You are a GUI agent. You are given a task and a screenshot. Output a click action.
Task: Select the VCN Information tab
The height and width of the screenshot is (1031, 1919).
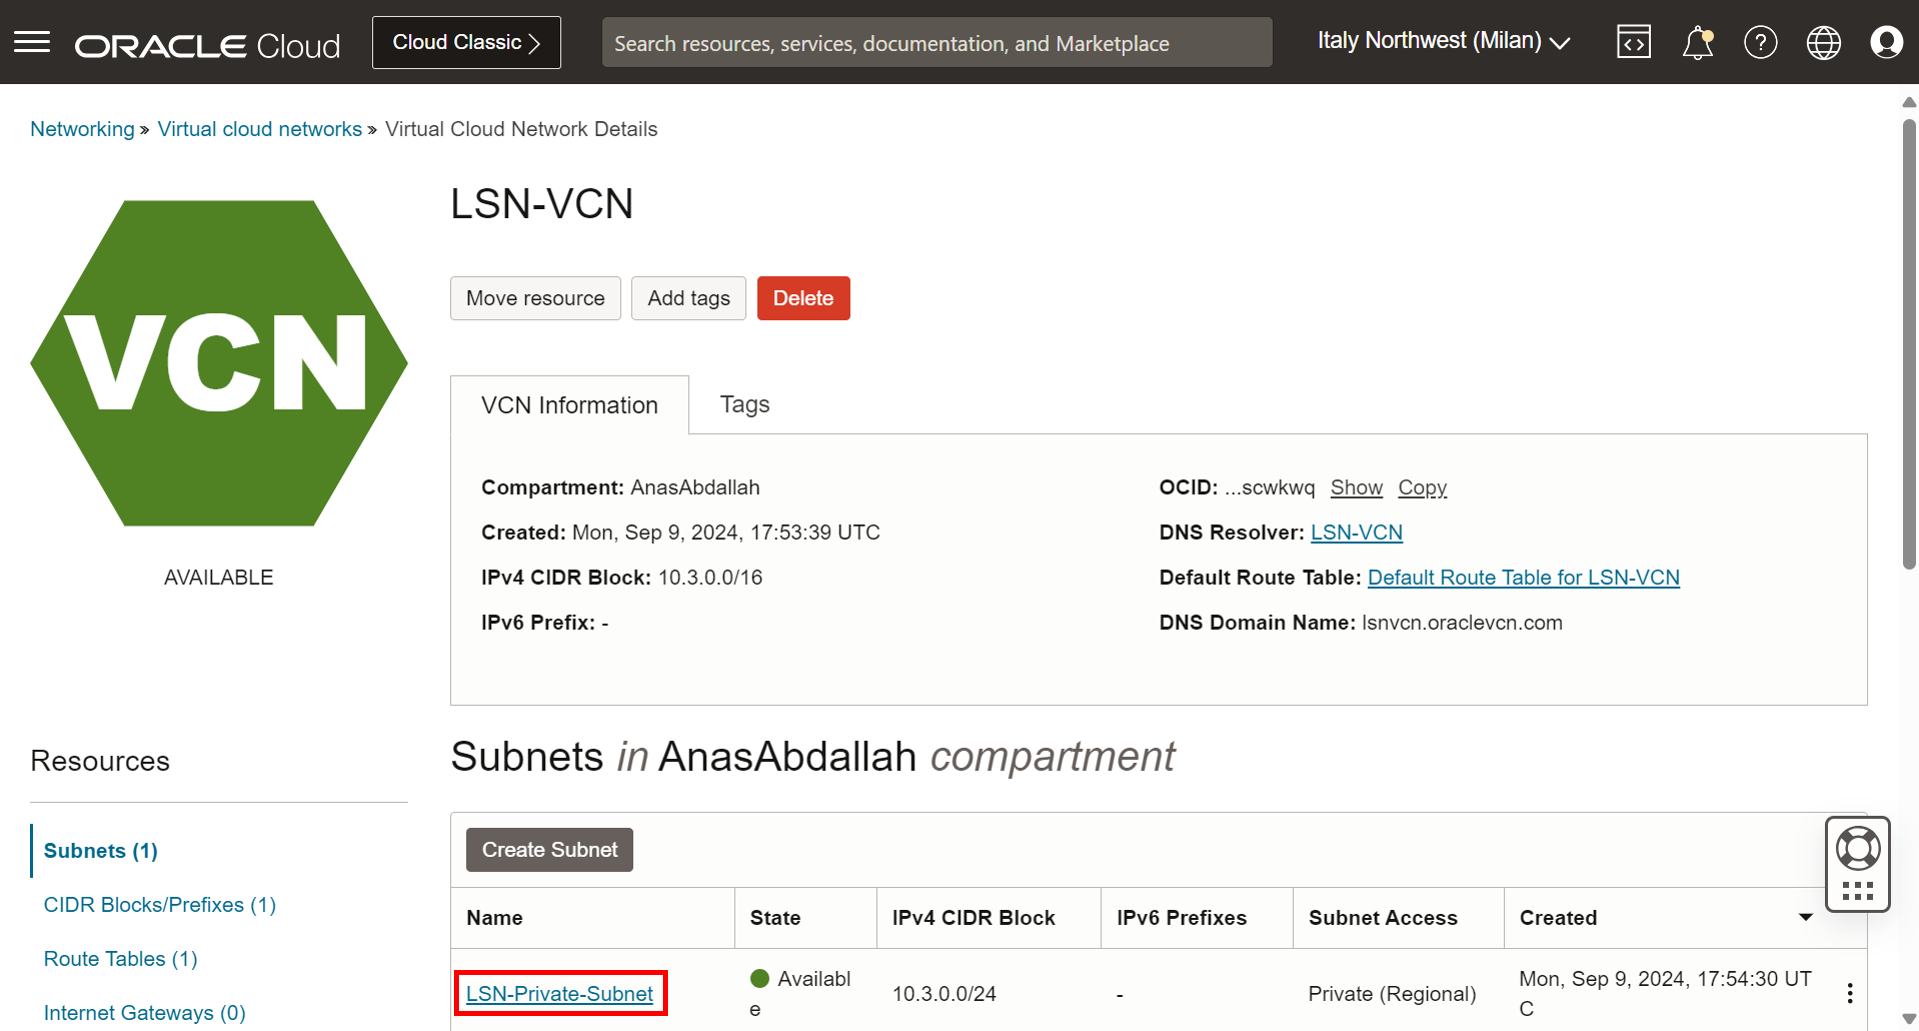570,405
